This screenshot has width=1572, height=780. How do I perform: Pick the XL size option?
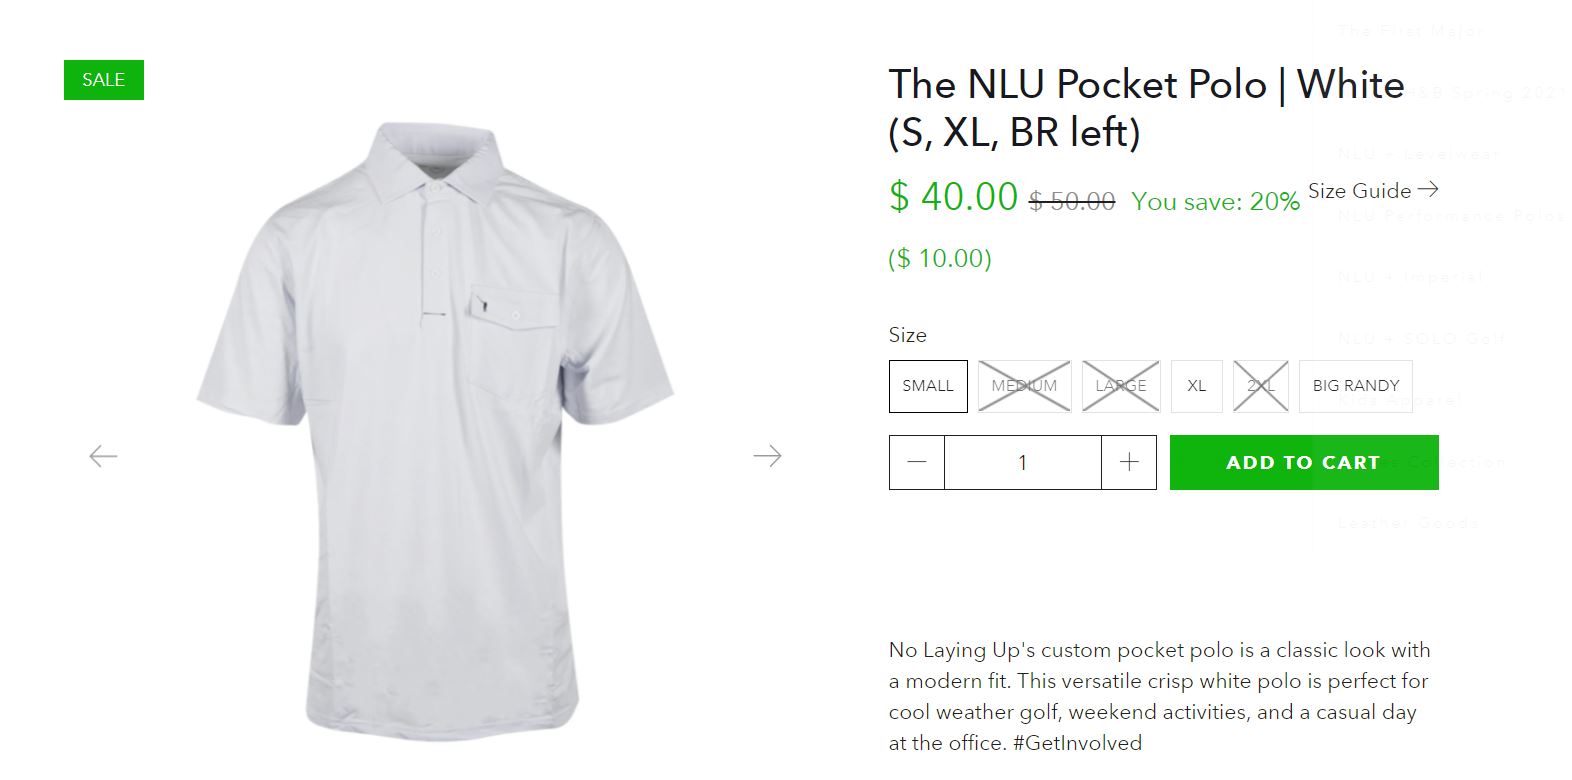click(1196, 386)
